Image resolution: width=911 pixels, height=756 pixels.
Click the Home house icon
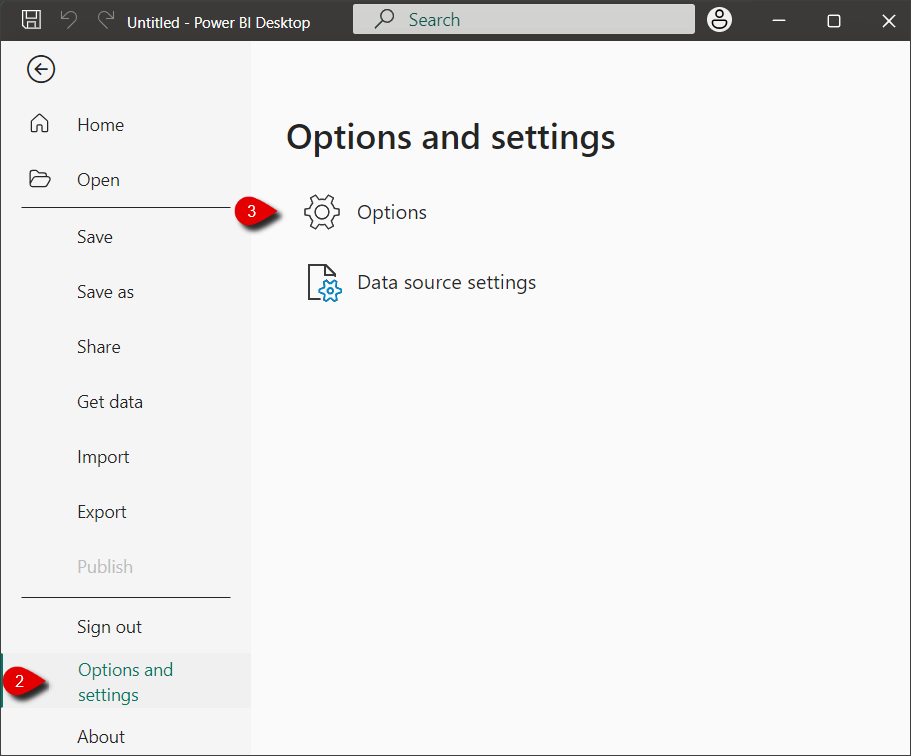tap(40, 124)
